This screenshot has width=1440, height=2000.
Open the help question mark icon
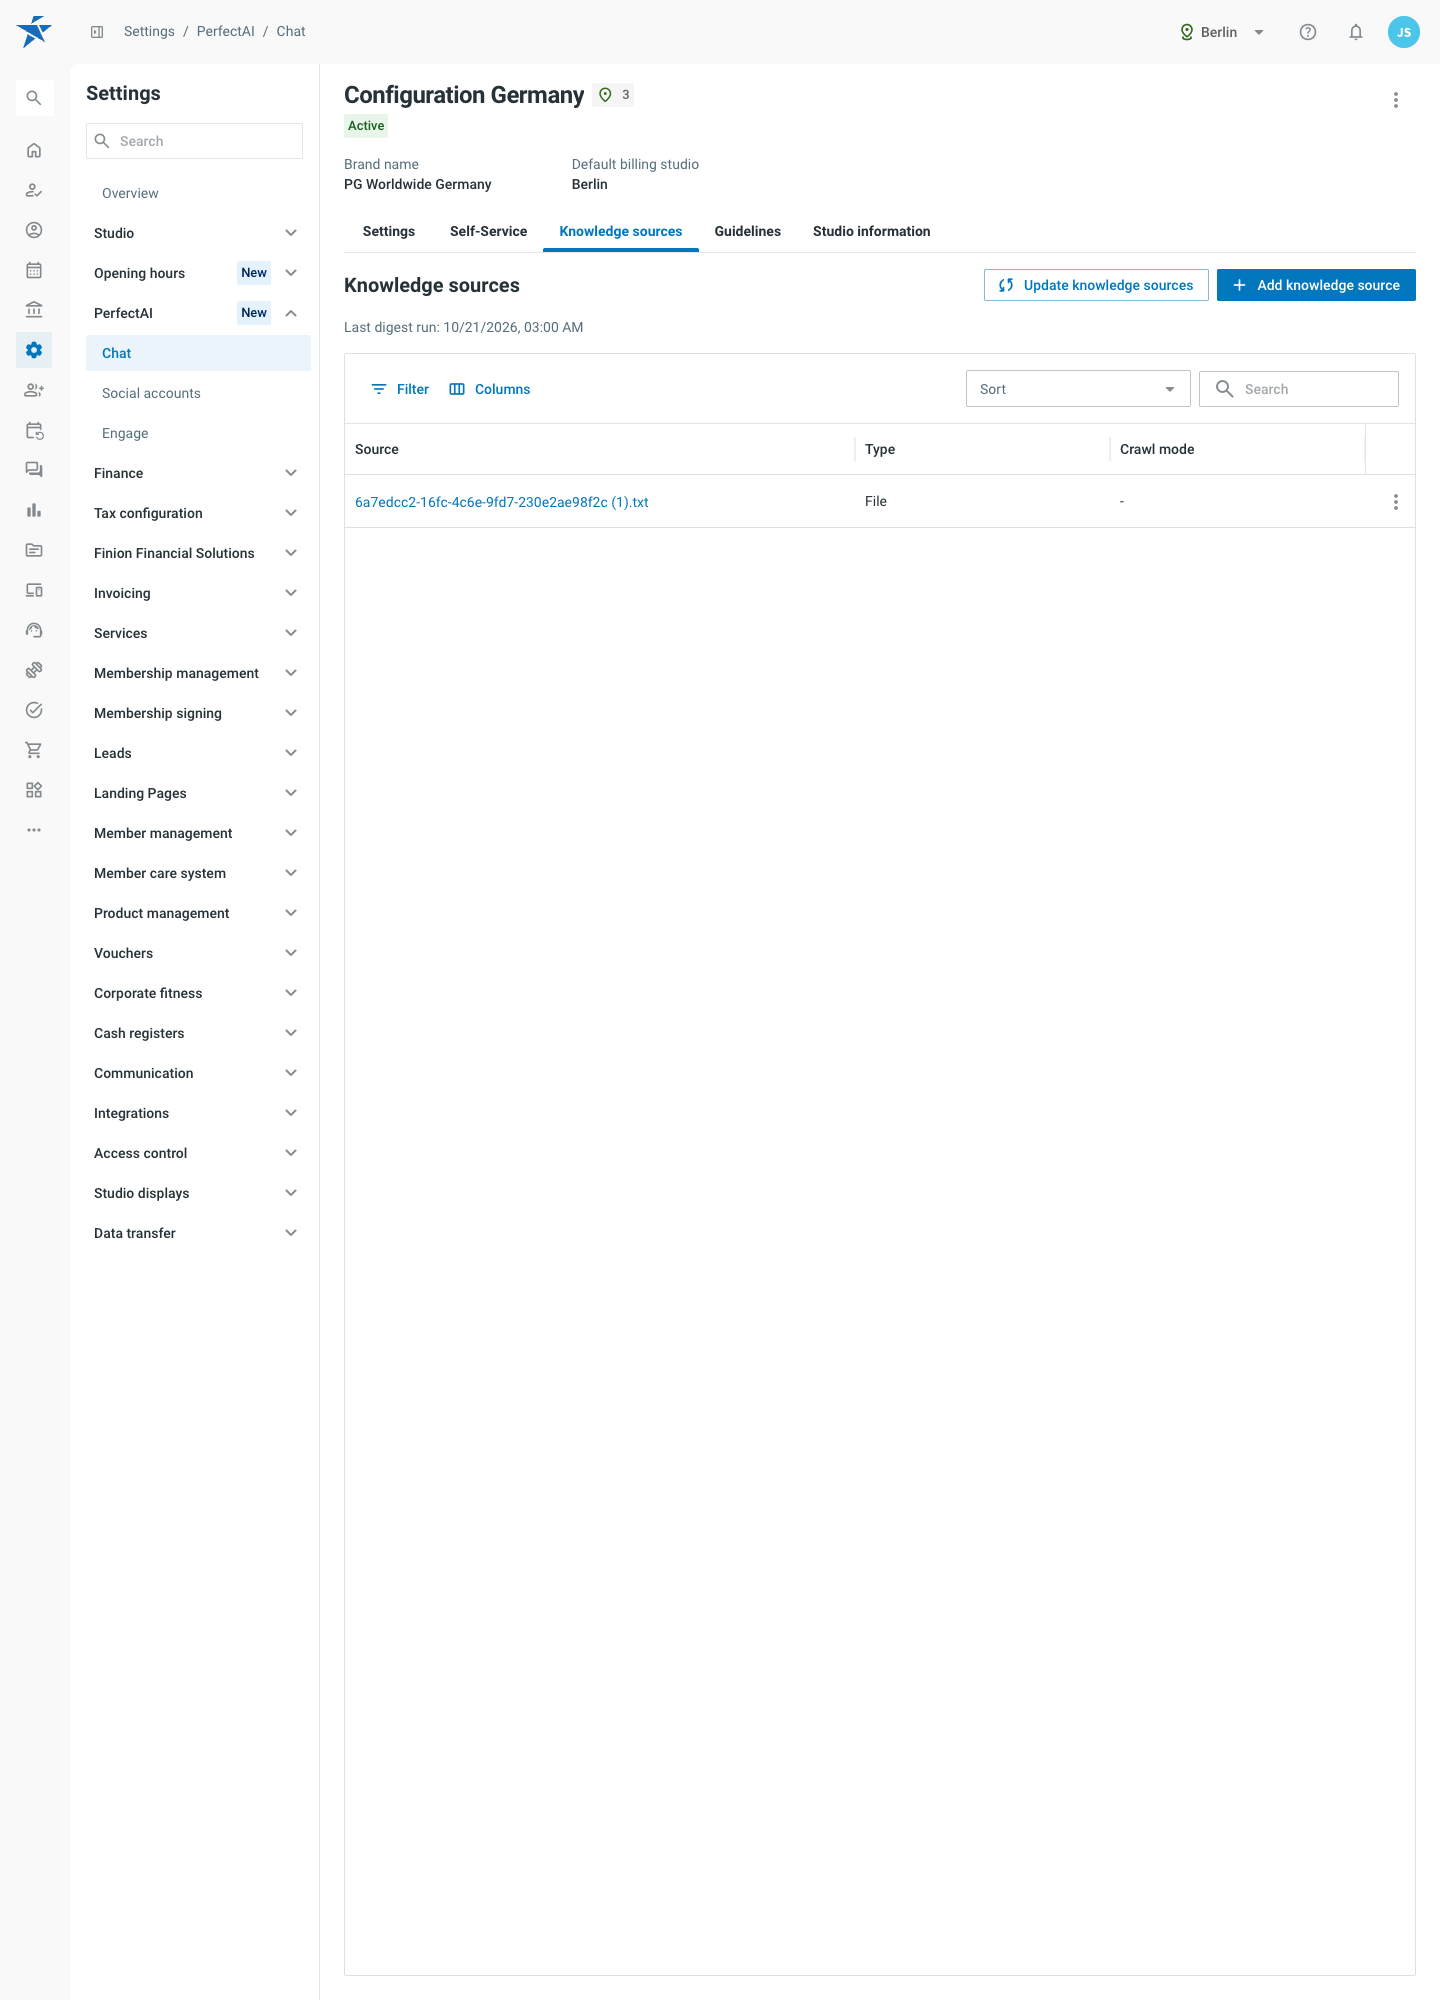tap(1308, 32)
